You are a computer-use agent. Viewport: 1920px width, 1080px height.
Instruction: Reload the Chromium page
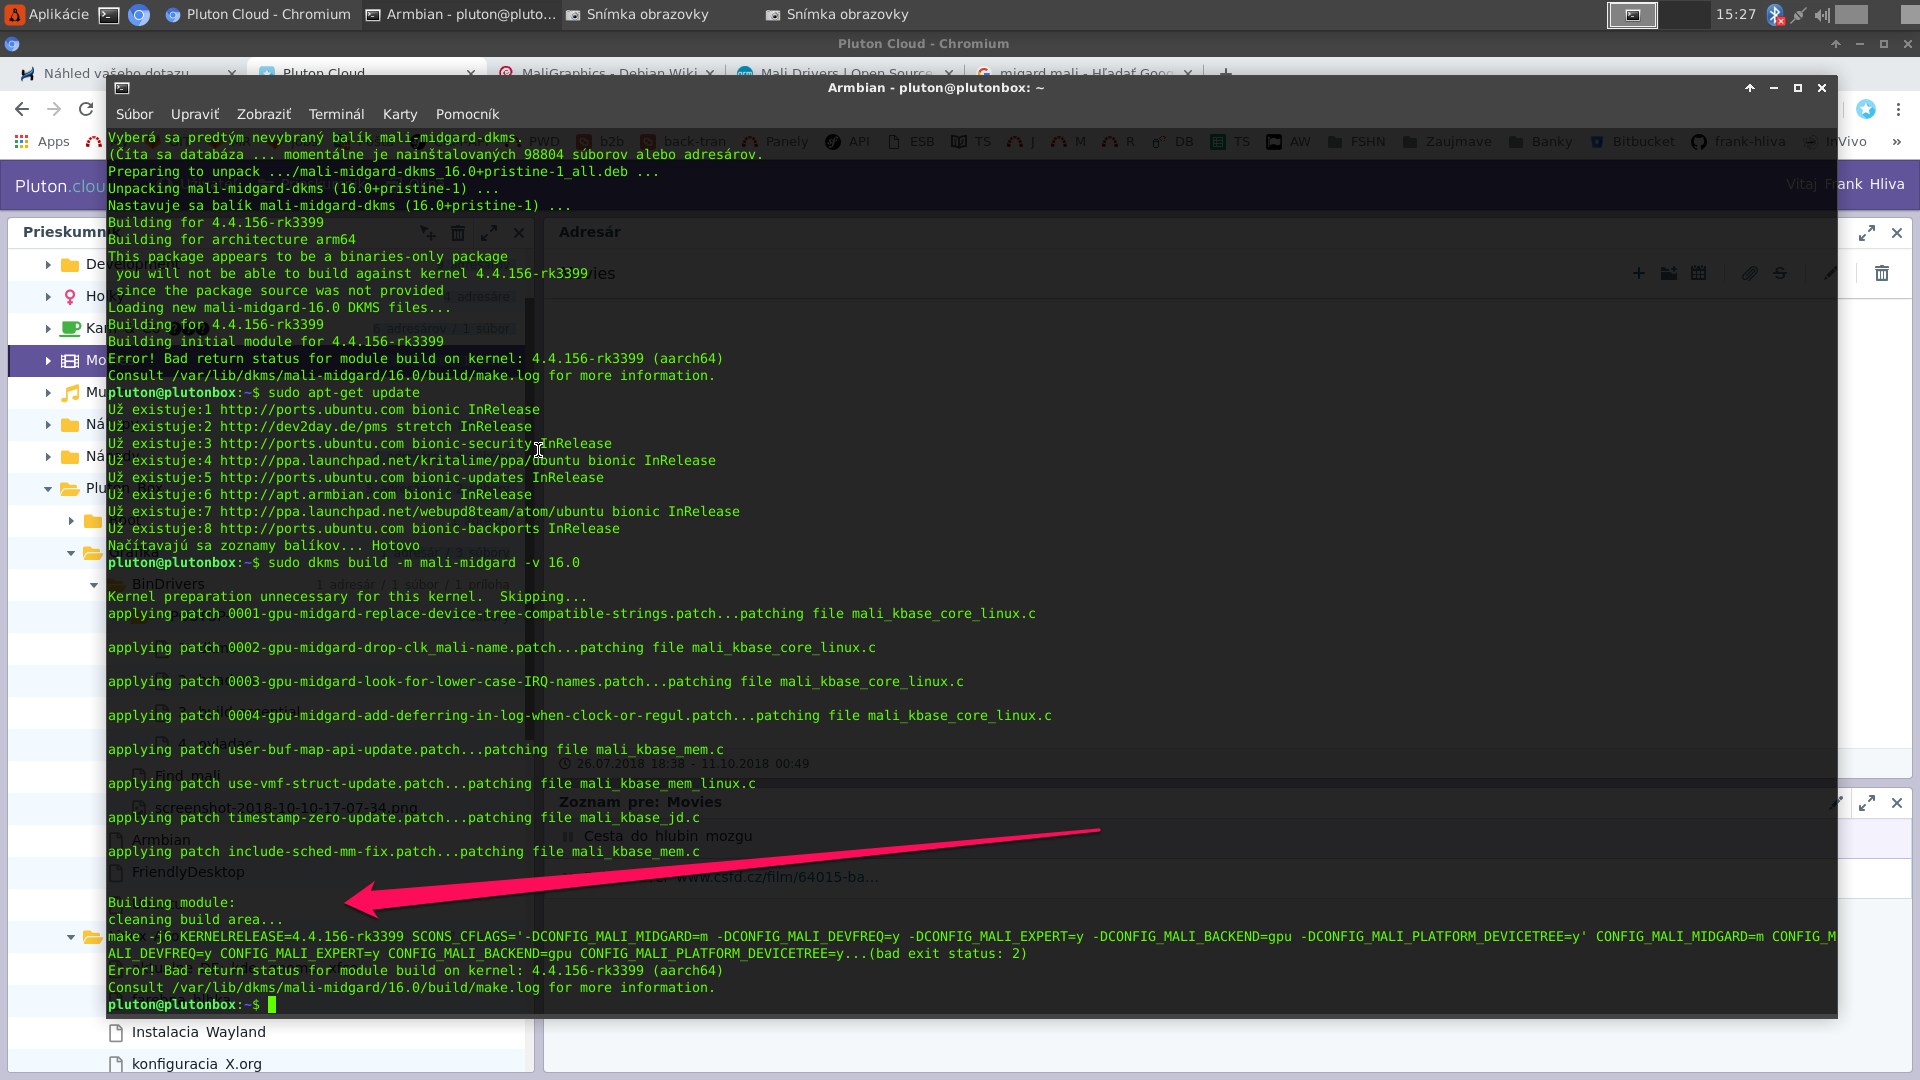[86, 109]
